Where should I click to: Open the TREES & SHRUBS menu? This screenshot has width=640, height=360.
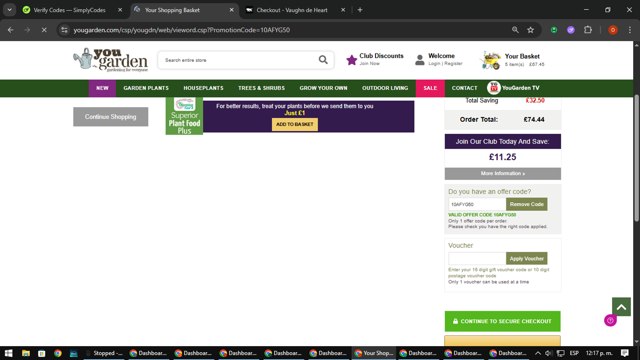[x=261, y=88]
